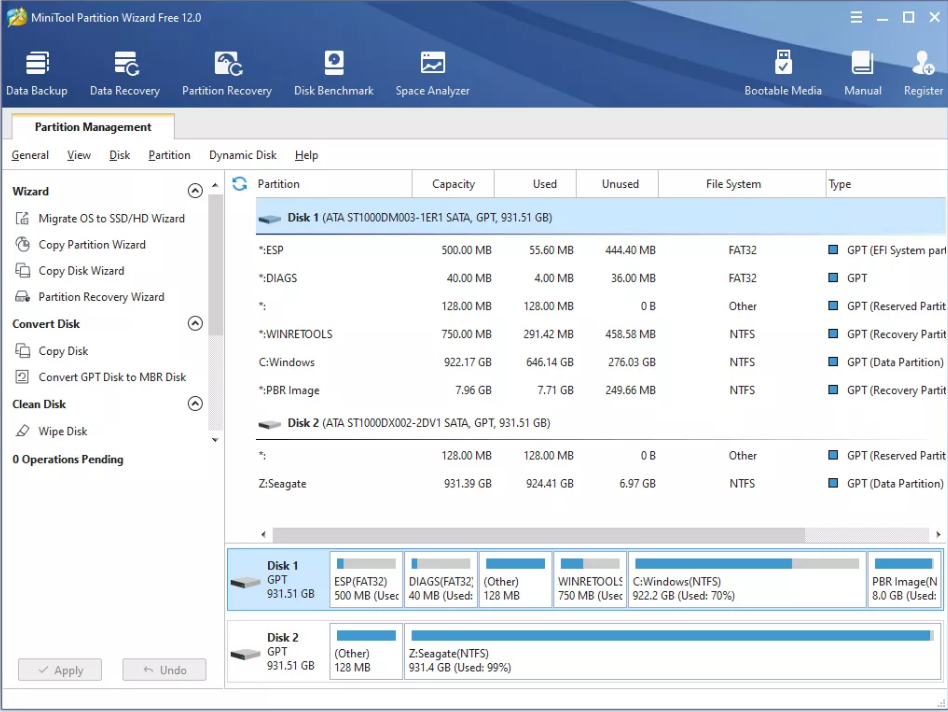Select the DIAGS(FAT32) block in the disk map
Viewport: 948px width, 712px height.
click(x=441, y=579)
